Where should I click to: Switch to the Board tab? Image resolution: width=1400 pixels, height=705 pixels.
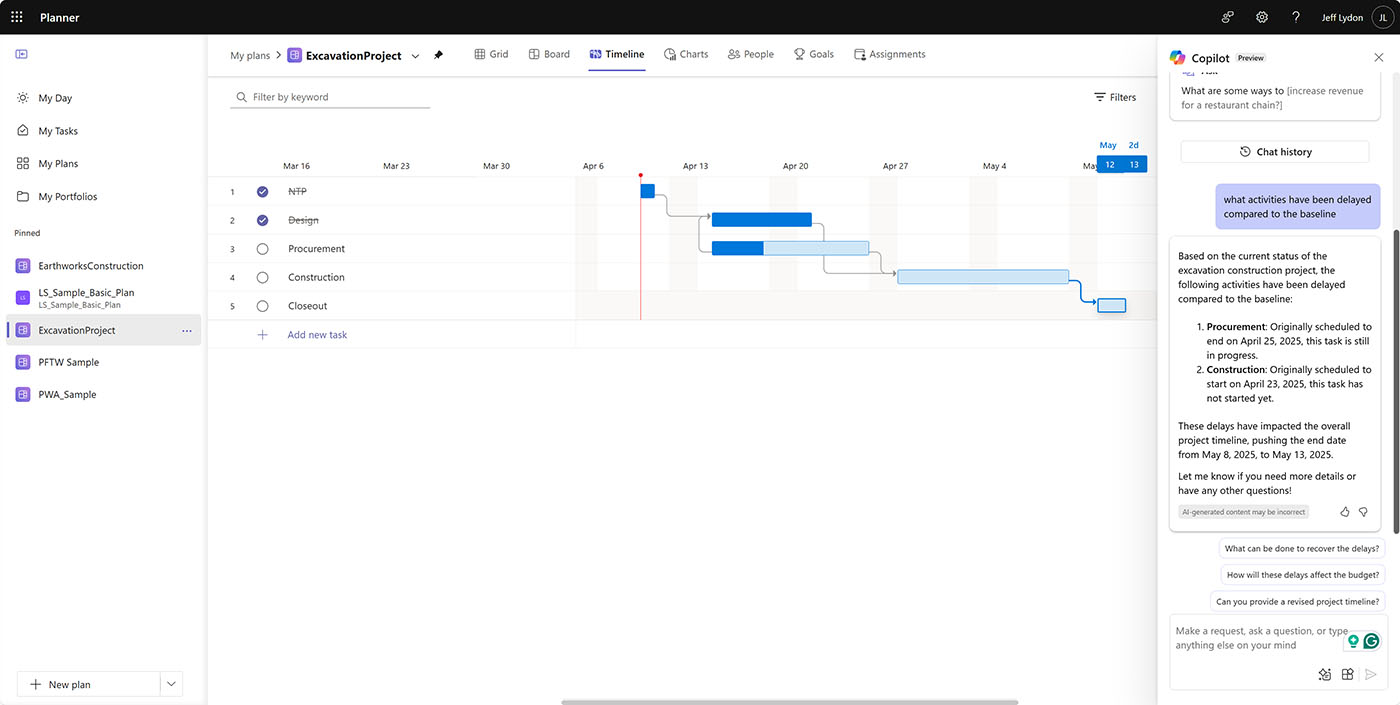pos(549,54)
